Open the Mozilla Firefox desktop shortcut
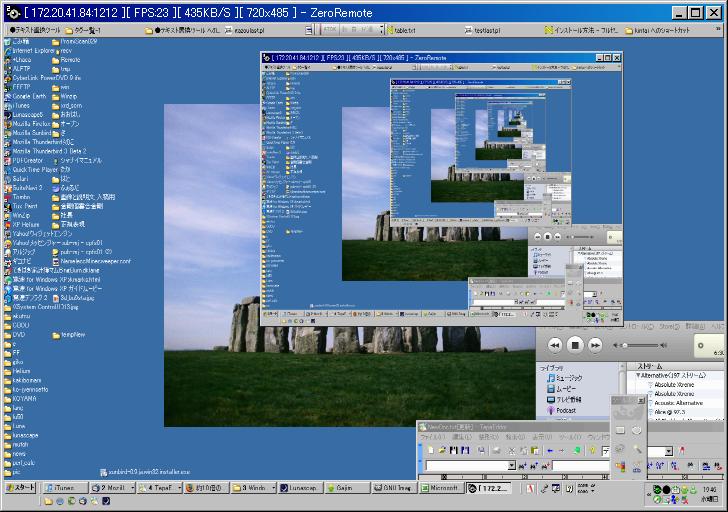 (27, 123)
